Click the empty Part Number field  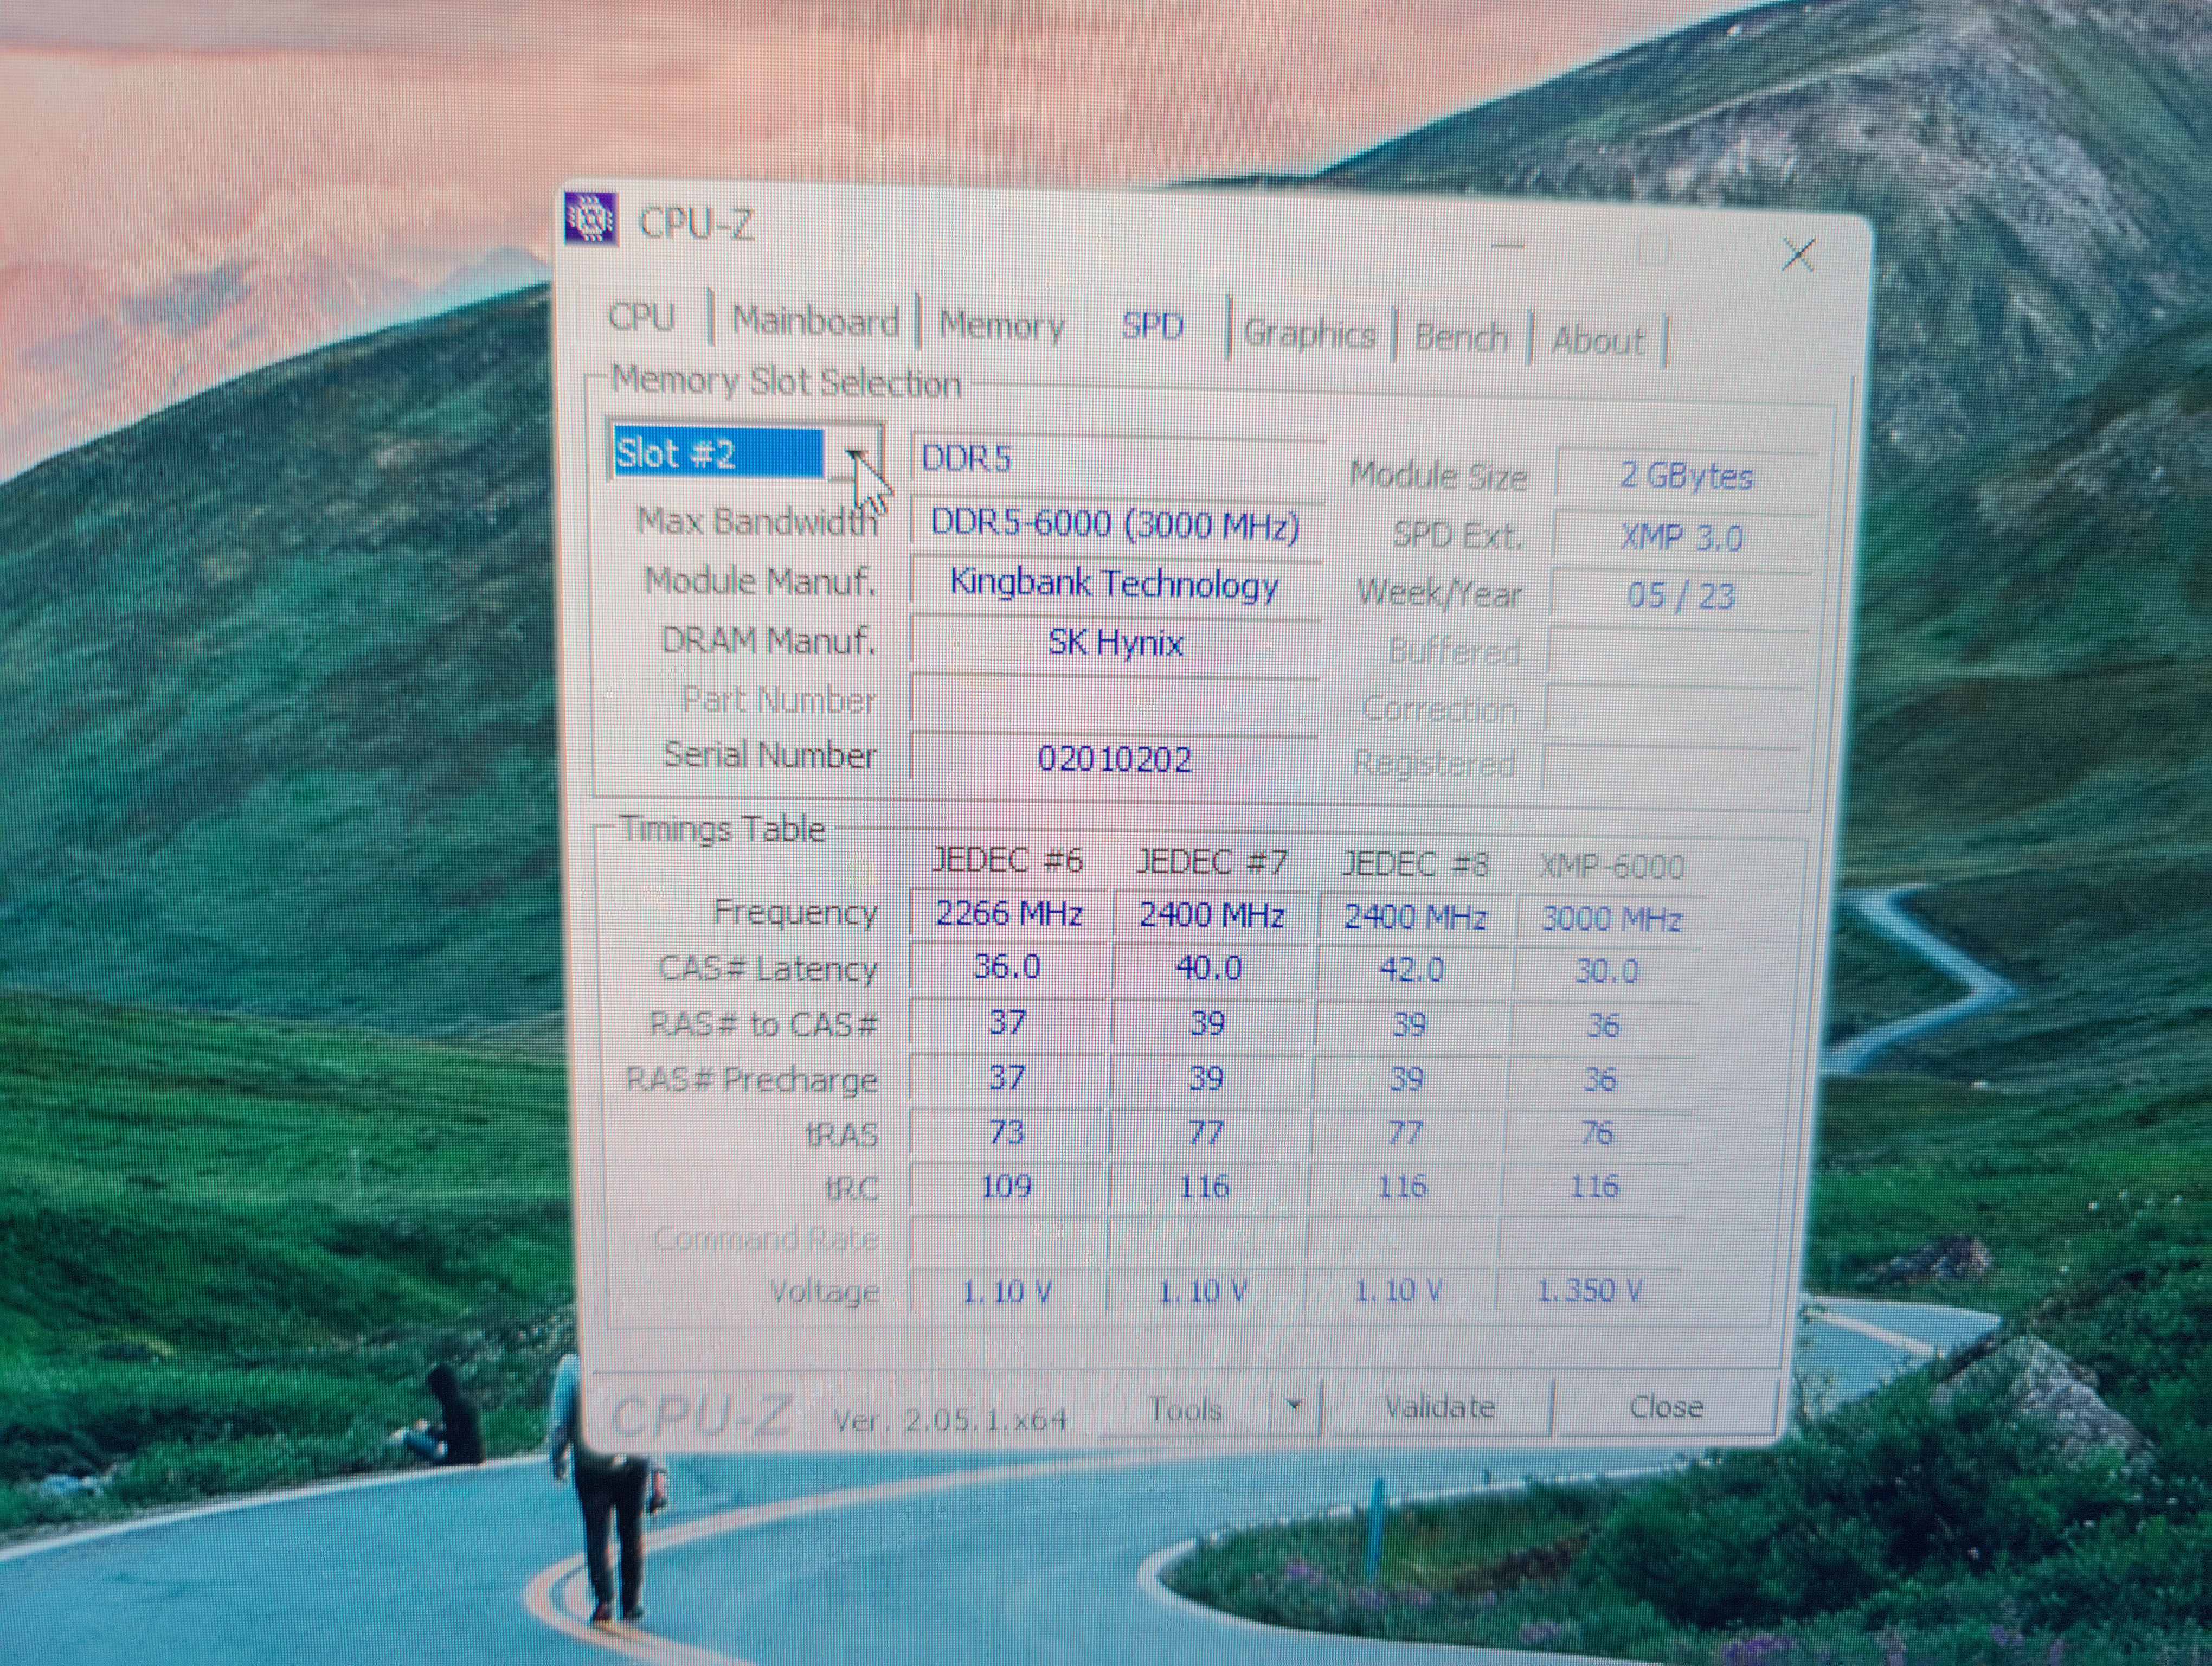pos(1114,701)
